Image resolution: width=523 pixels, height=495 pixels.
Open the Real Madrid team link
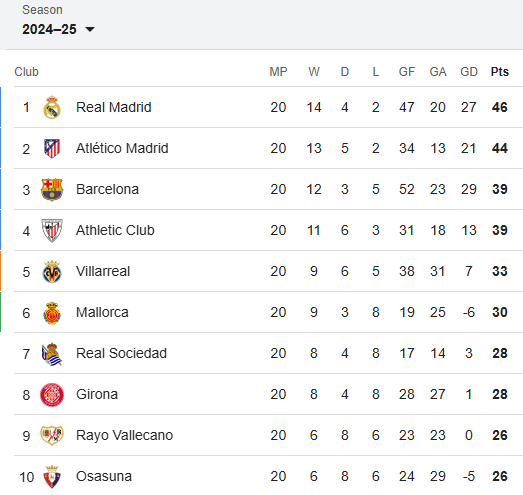114,107
